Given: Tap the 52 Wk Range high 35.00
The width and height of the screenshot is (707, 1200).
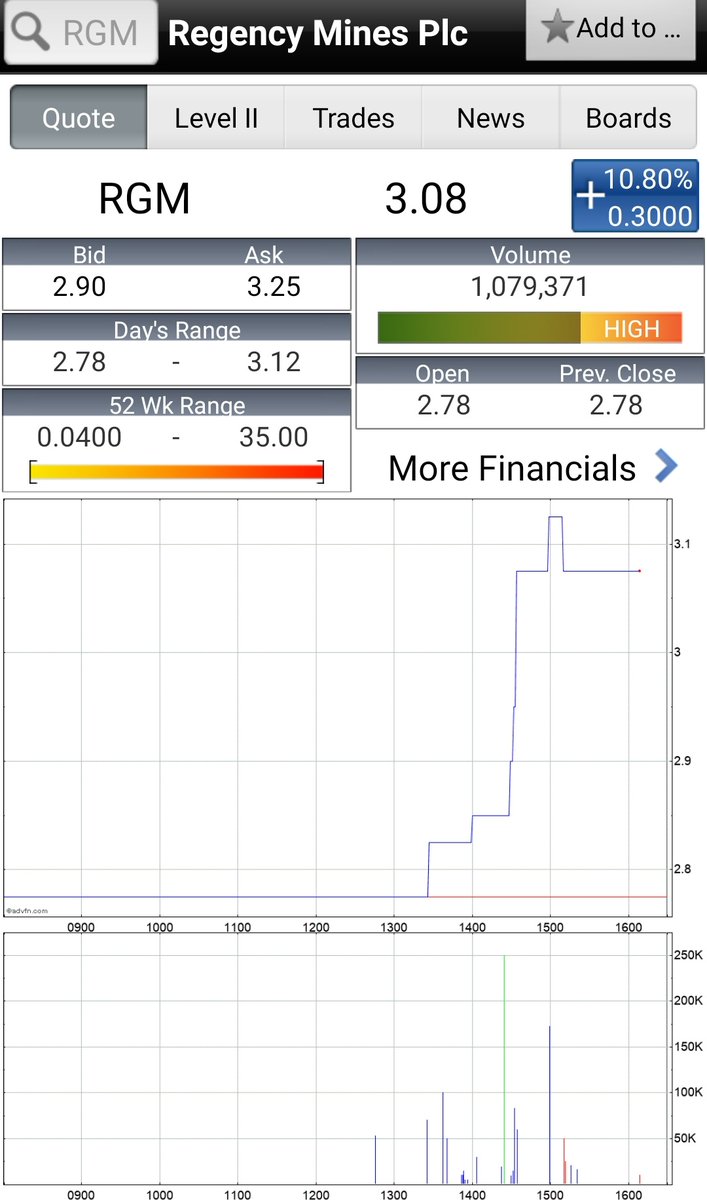Looking at the screenshot, I should coord(274,437).
